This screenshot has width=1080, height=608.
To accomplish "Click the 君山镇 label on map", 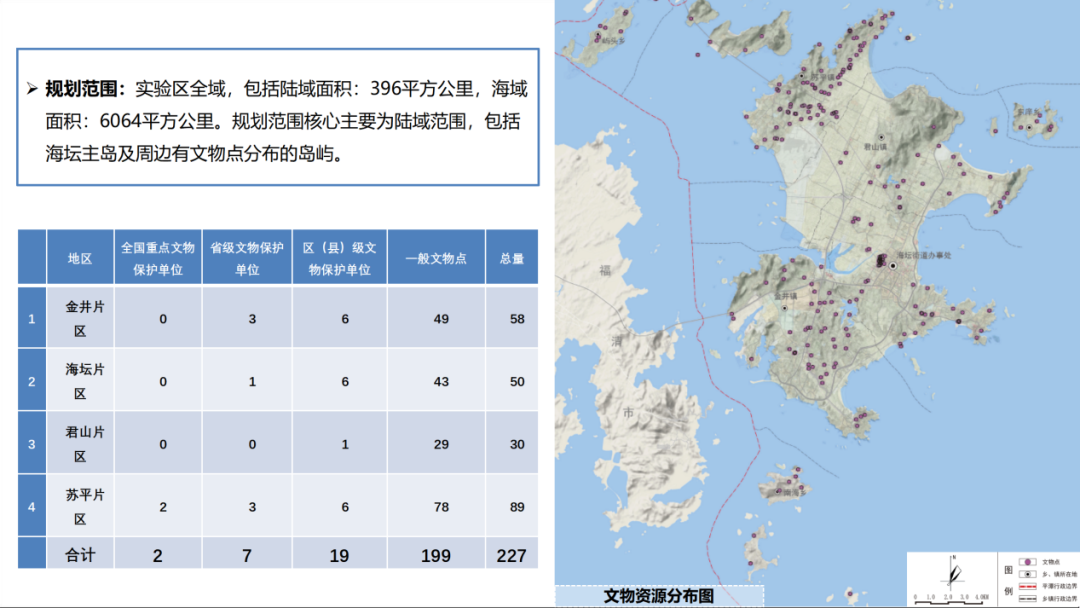I will (875, 147).
